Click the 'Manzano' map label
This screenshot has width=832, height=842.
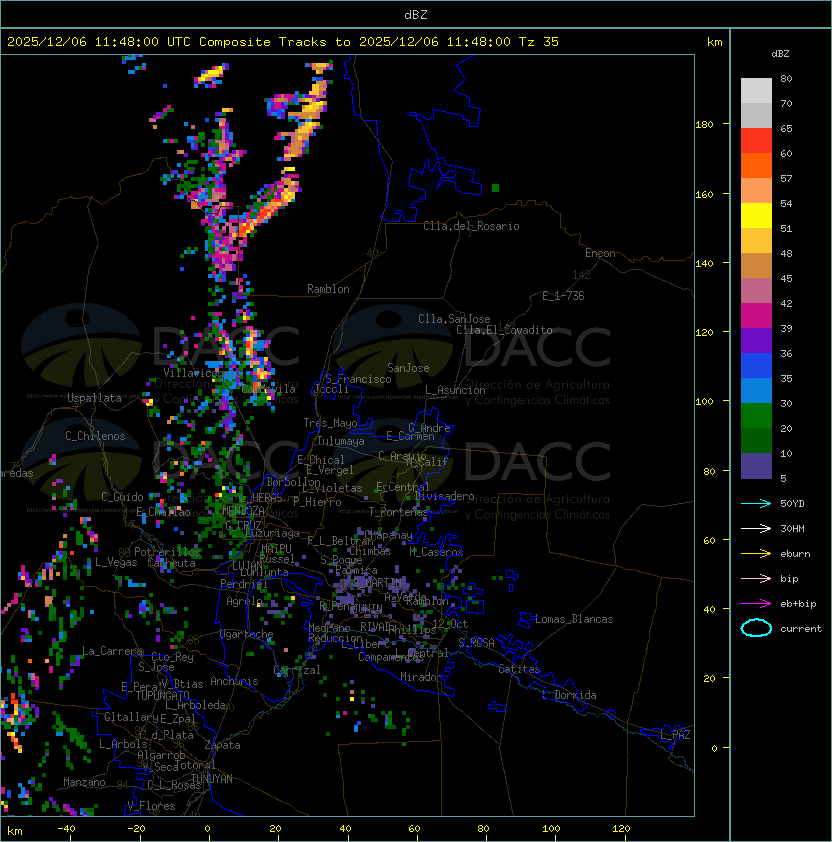coord(84,782)
